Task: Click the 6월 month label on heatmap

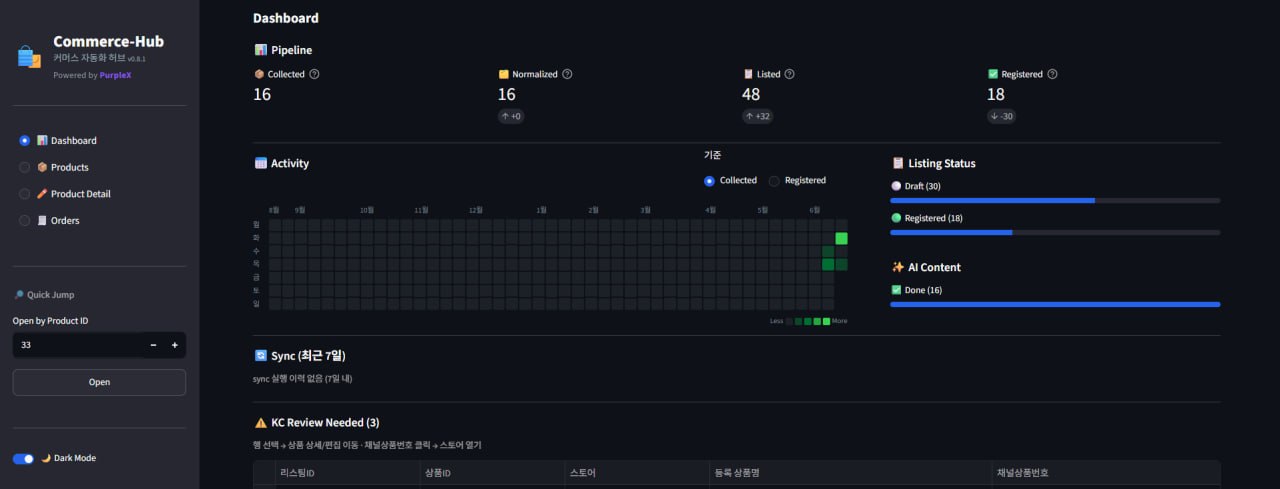Action: coord(815,210)
